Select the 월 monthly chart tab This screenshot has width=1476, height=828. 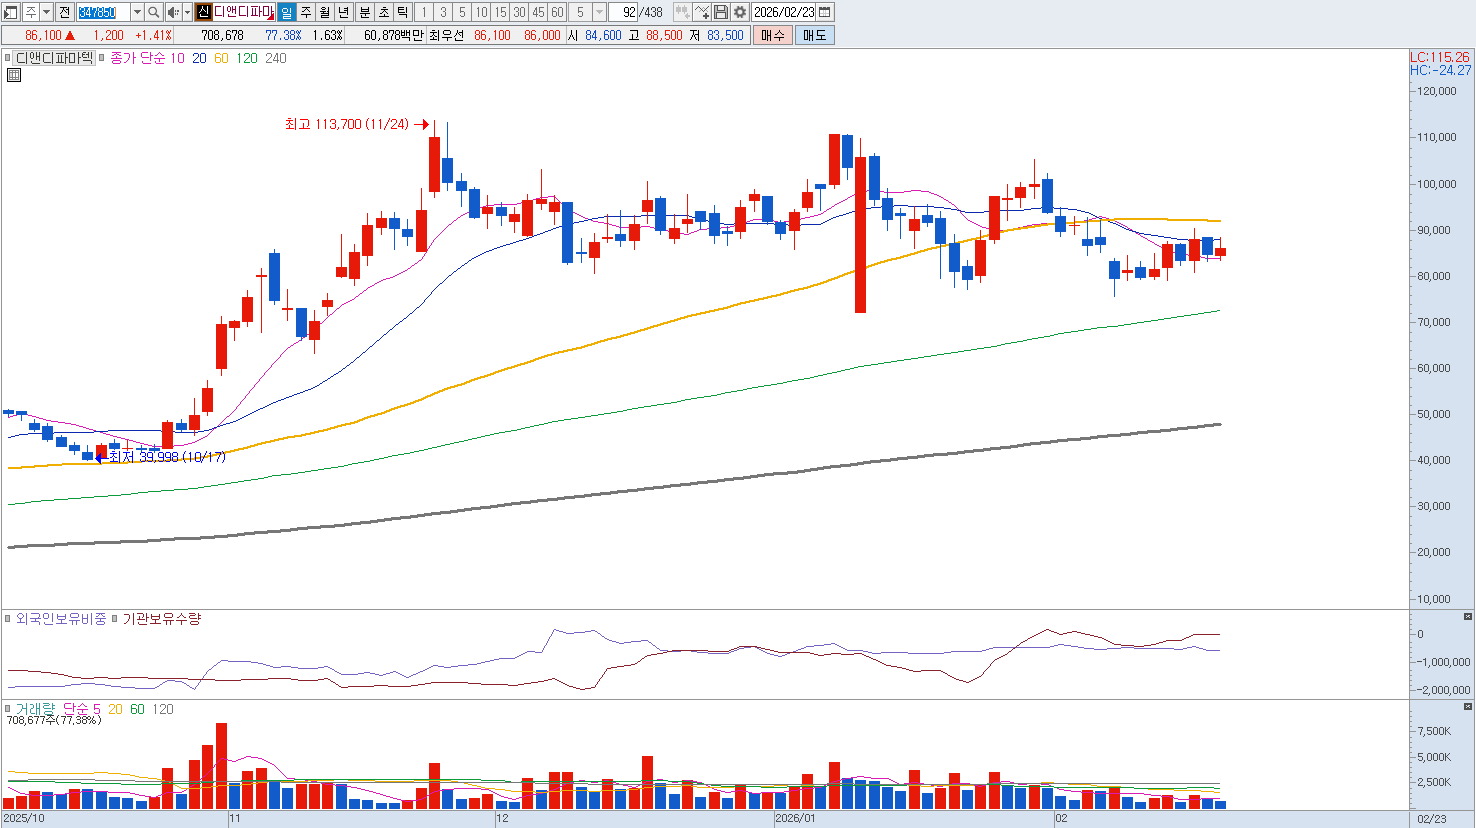pos(325,12)
